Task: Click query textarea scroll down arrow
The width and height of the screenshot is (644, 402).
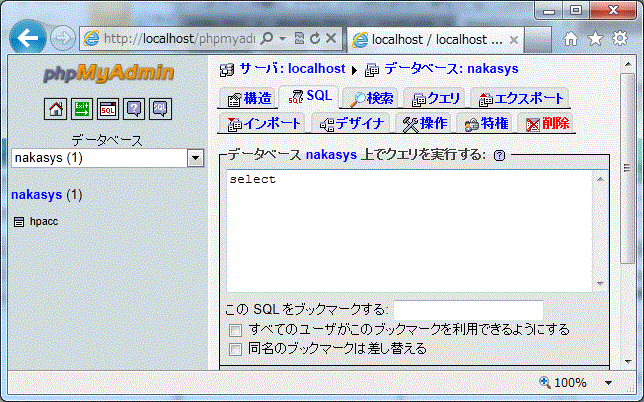Action: point(600,283)
